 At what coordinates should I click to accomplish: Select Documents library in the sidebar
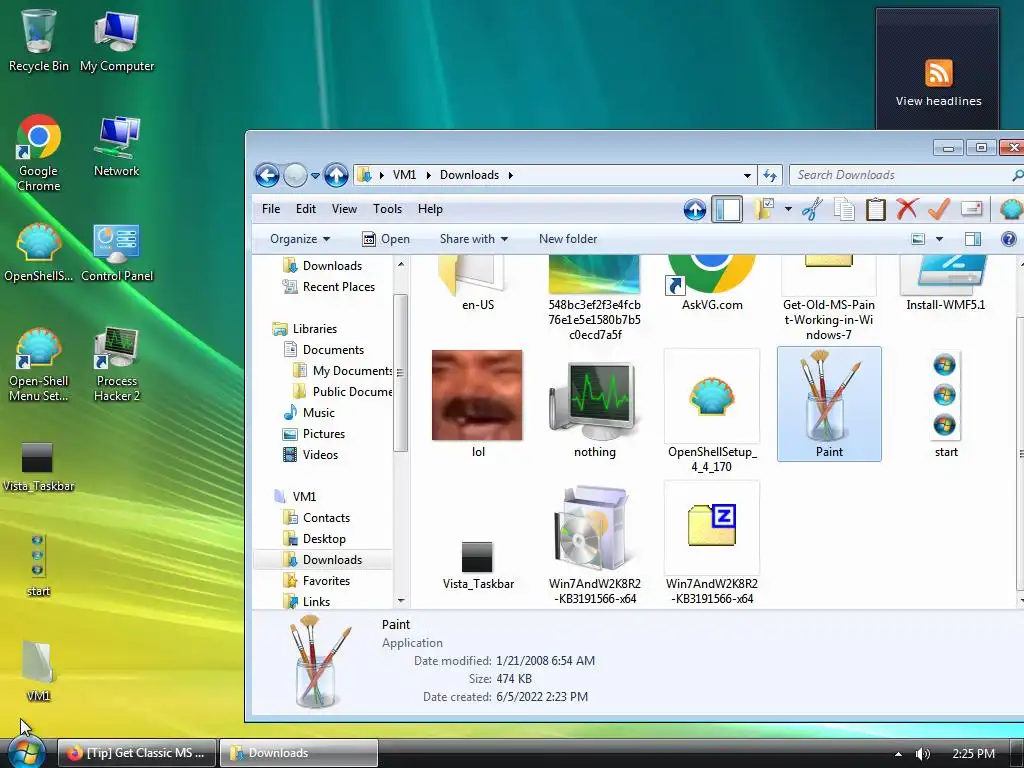(x=324, y=350)
